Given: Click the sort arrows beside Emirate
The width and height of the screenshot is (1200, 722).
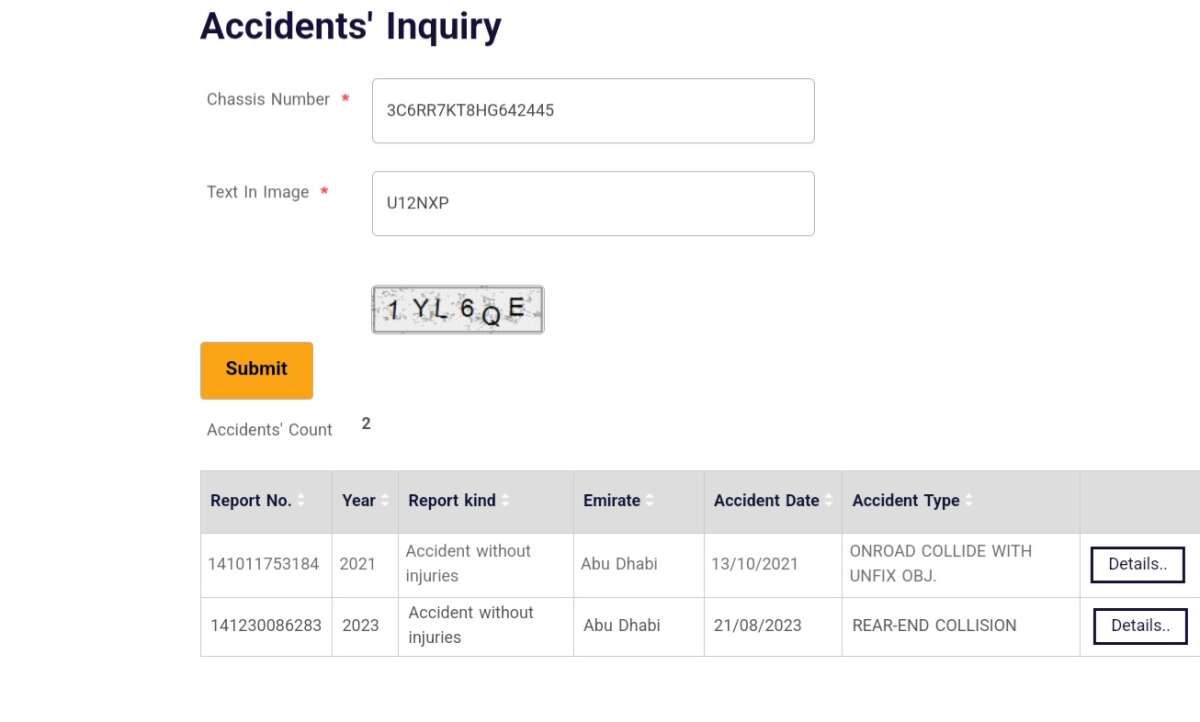Looking at the screenshot, I should click(650, 501).
